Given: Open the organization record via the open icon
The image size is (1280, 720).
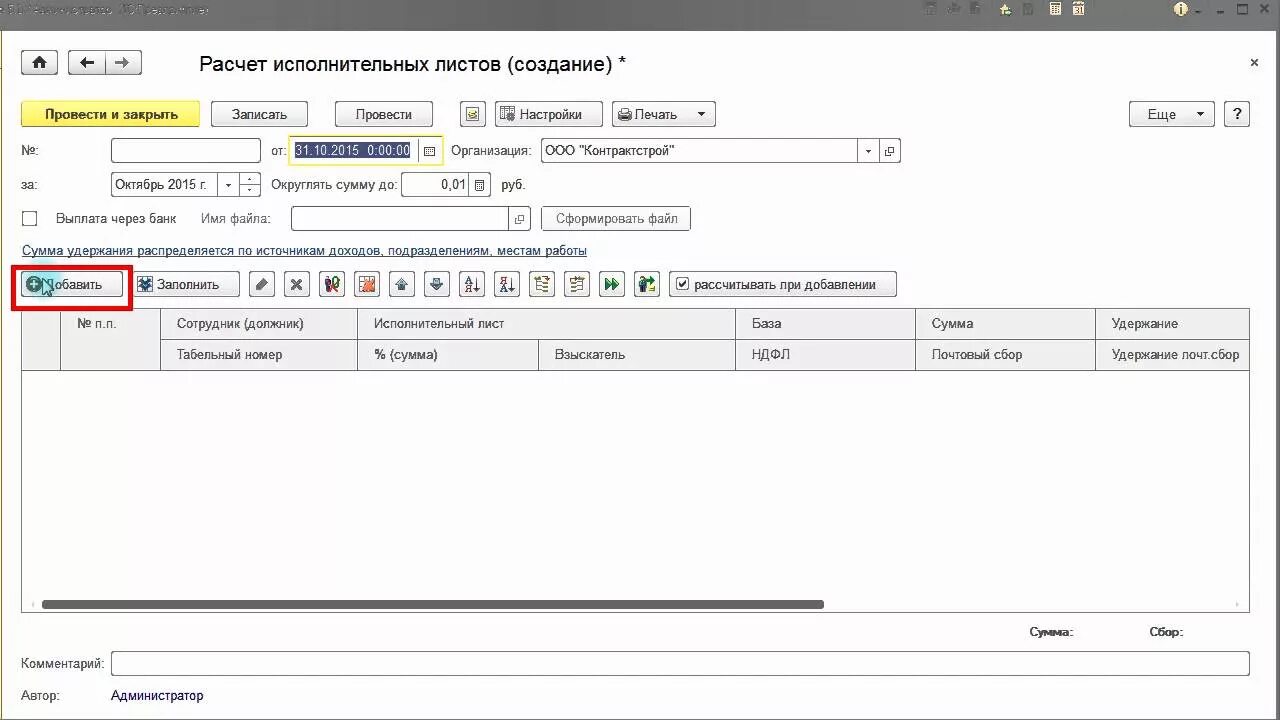Looking at the screenshot, I should coord(889,151).
